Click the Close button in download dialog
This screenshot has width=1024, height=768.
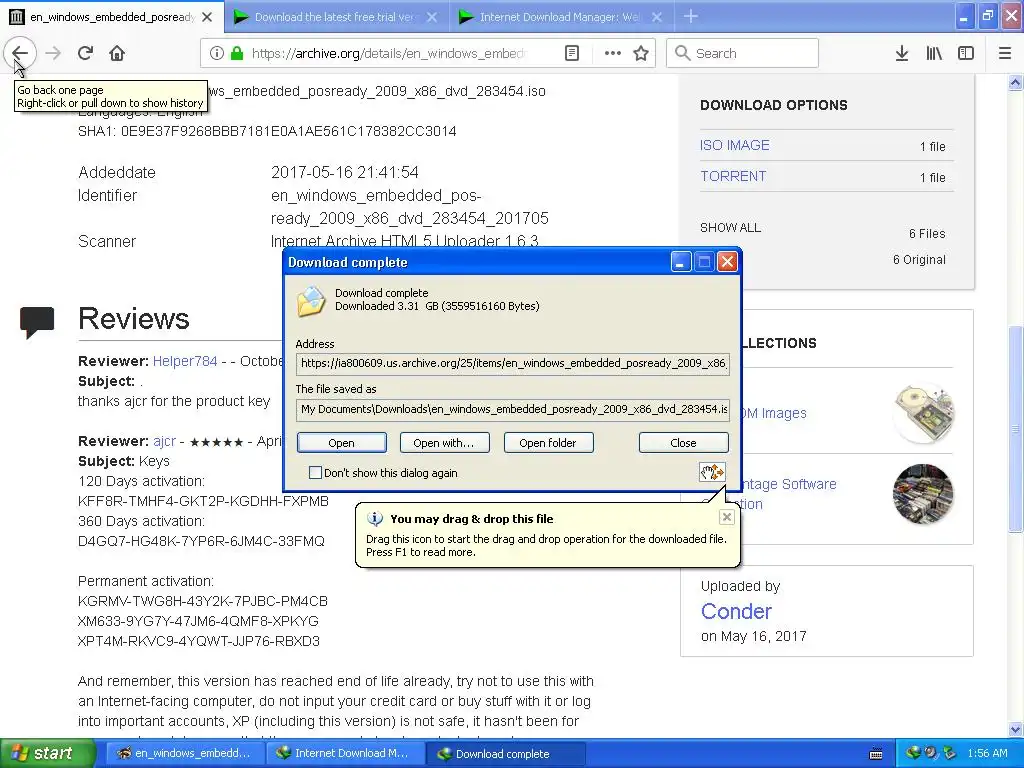(683, 443)
